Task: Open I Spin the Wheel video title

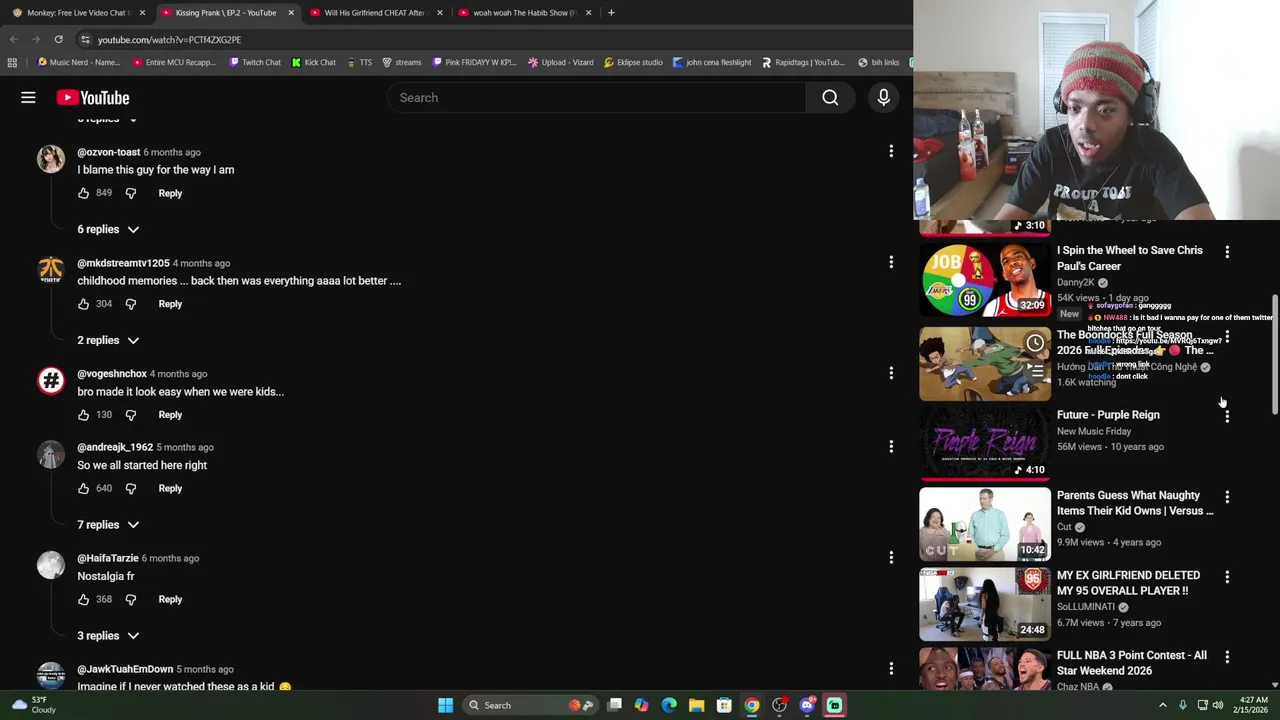Action: tap(1130, 258)
